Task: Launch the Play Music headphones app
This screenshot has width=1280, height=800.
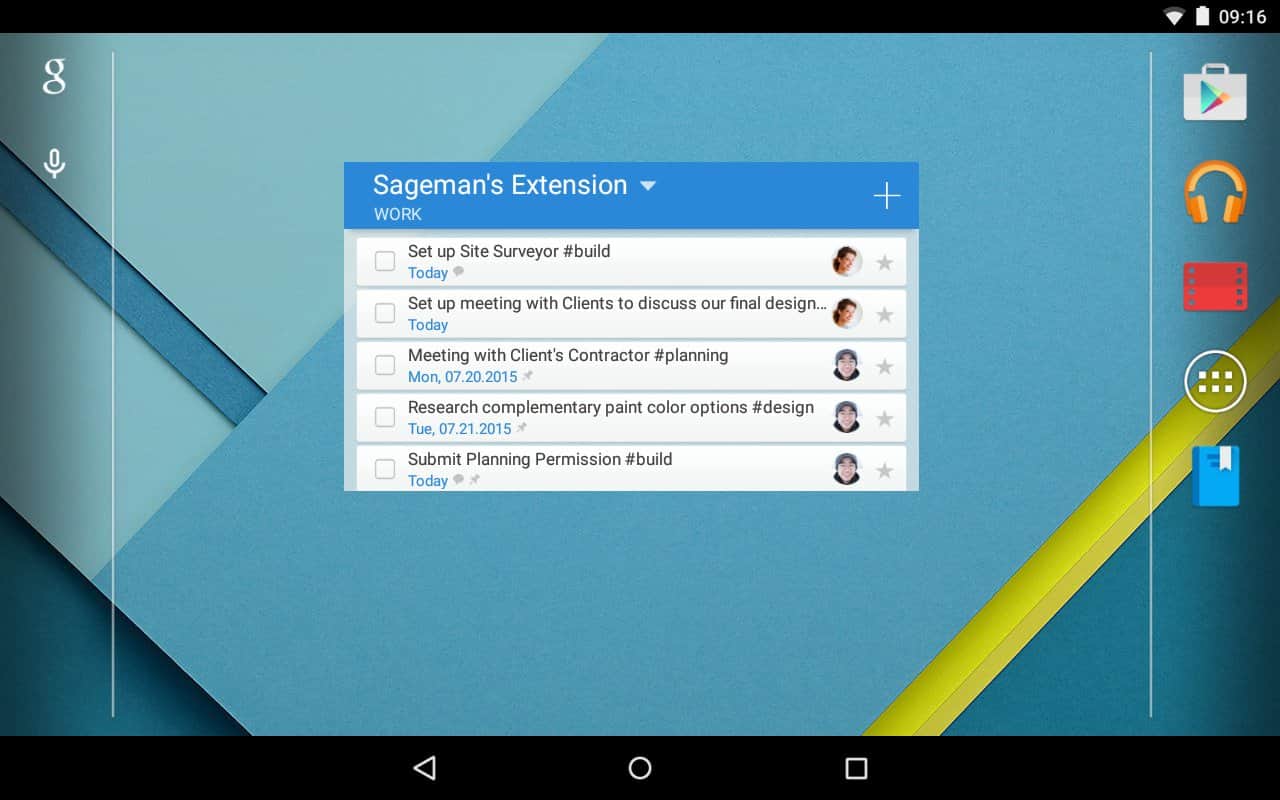Action: coord(1215,192)
